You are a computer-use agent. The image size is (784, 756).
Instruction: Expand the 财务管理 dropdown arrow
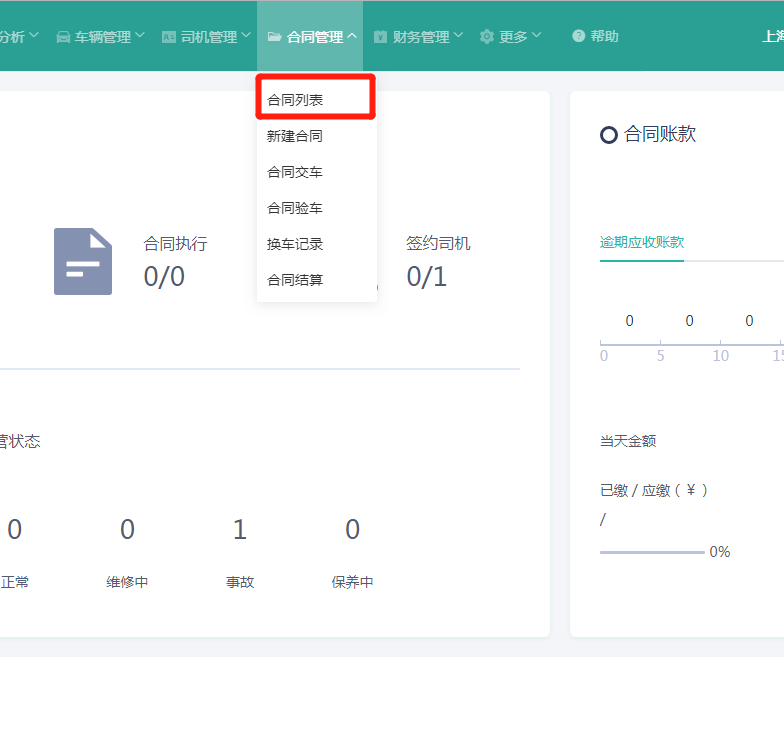click(x=458, y=36)
